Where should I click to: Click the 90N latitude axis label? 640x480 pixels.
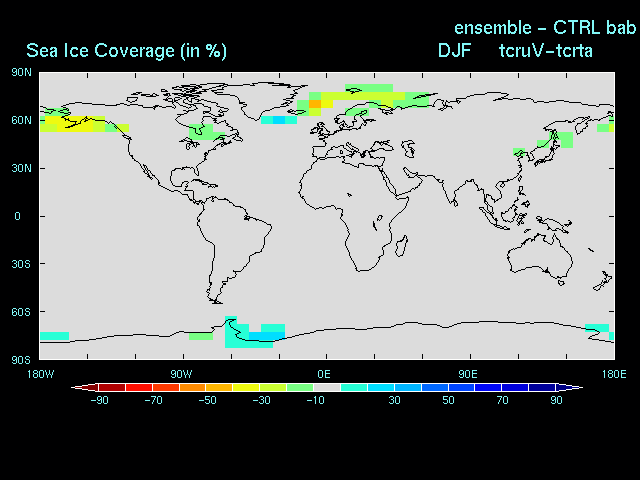coord(21,73)
